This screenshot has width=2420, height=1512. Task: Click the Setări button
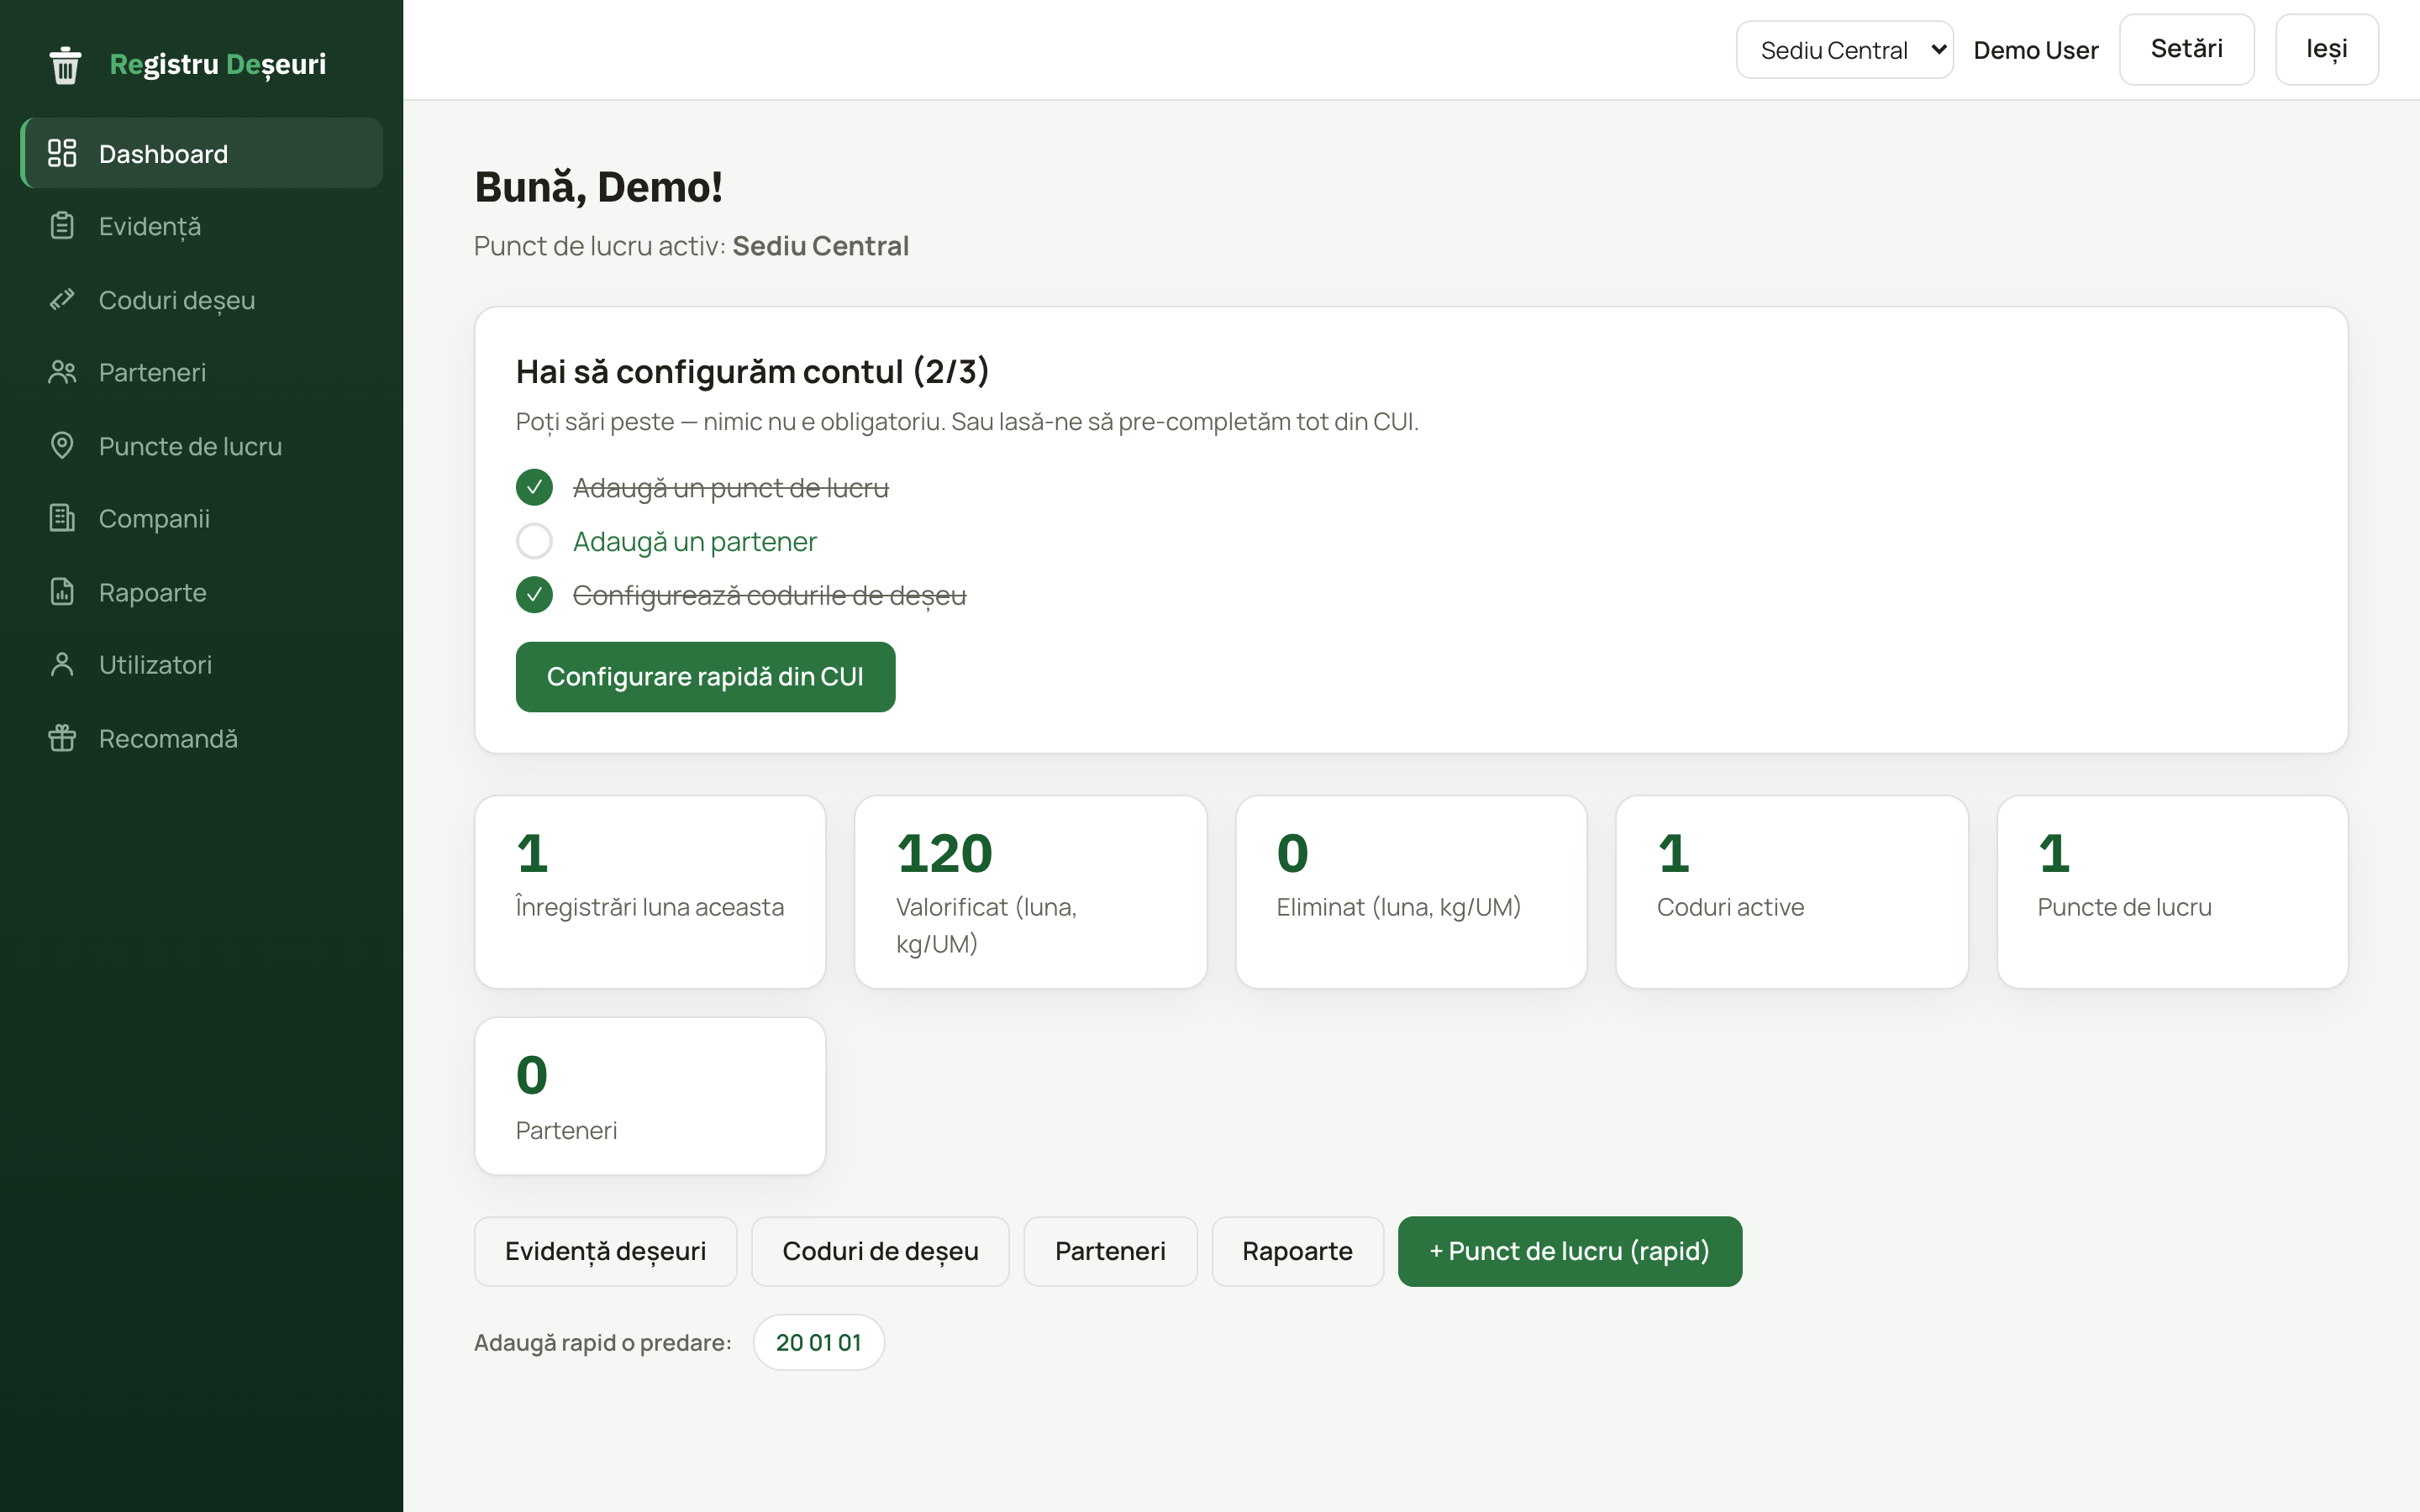(x=2186, y=49)
